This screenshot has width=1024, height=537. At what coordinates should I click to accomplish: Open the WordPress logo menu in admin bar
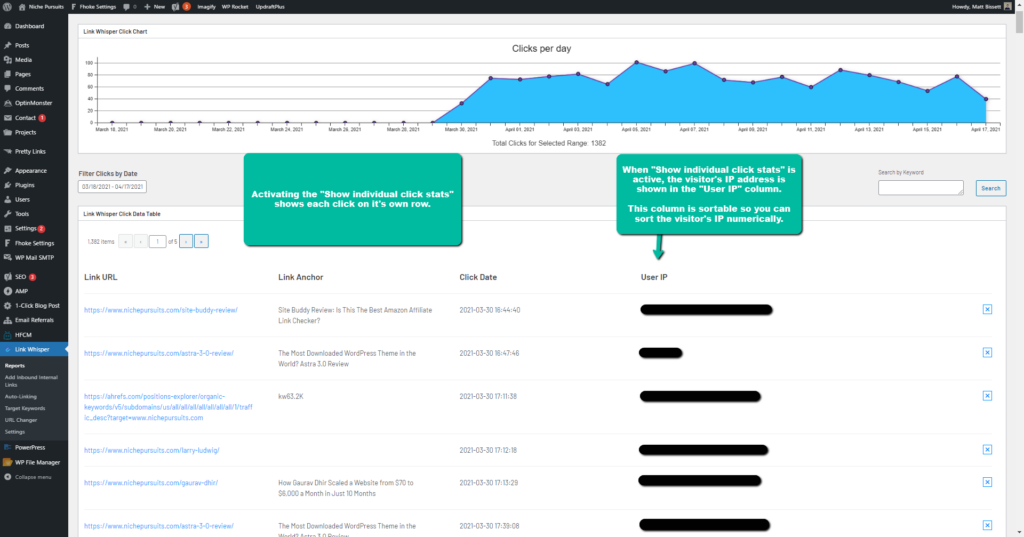click(x=7, y=7)
